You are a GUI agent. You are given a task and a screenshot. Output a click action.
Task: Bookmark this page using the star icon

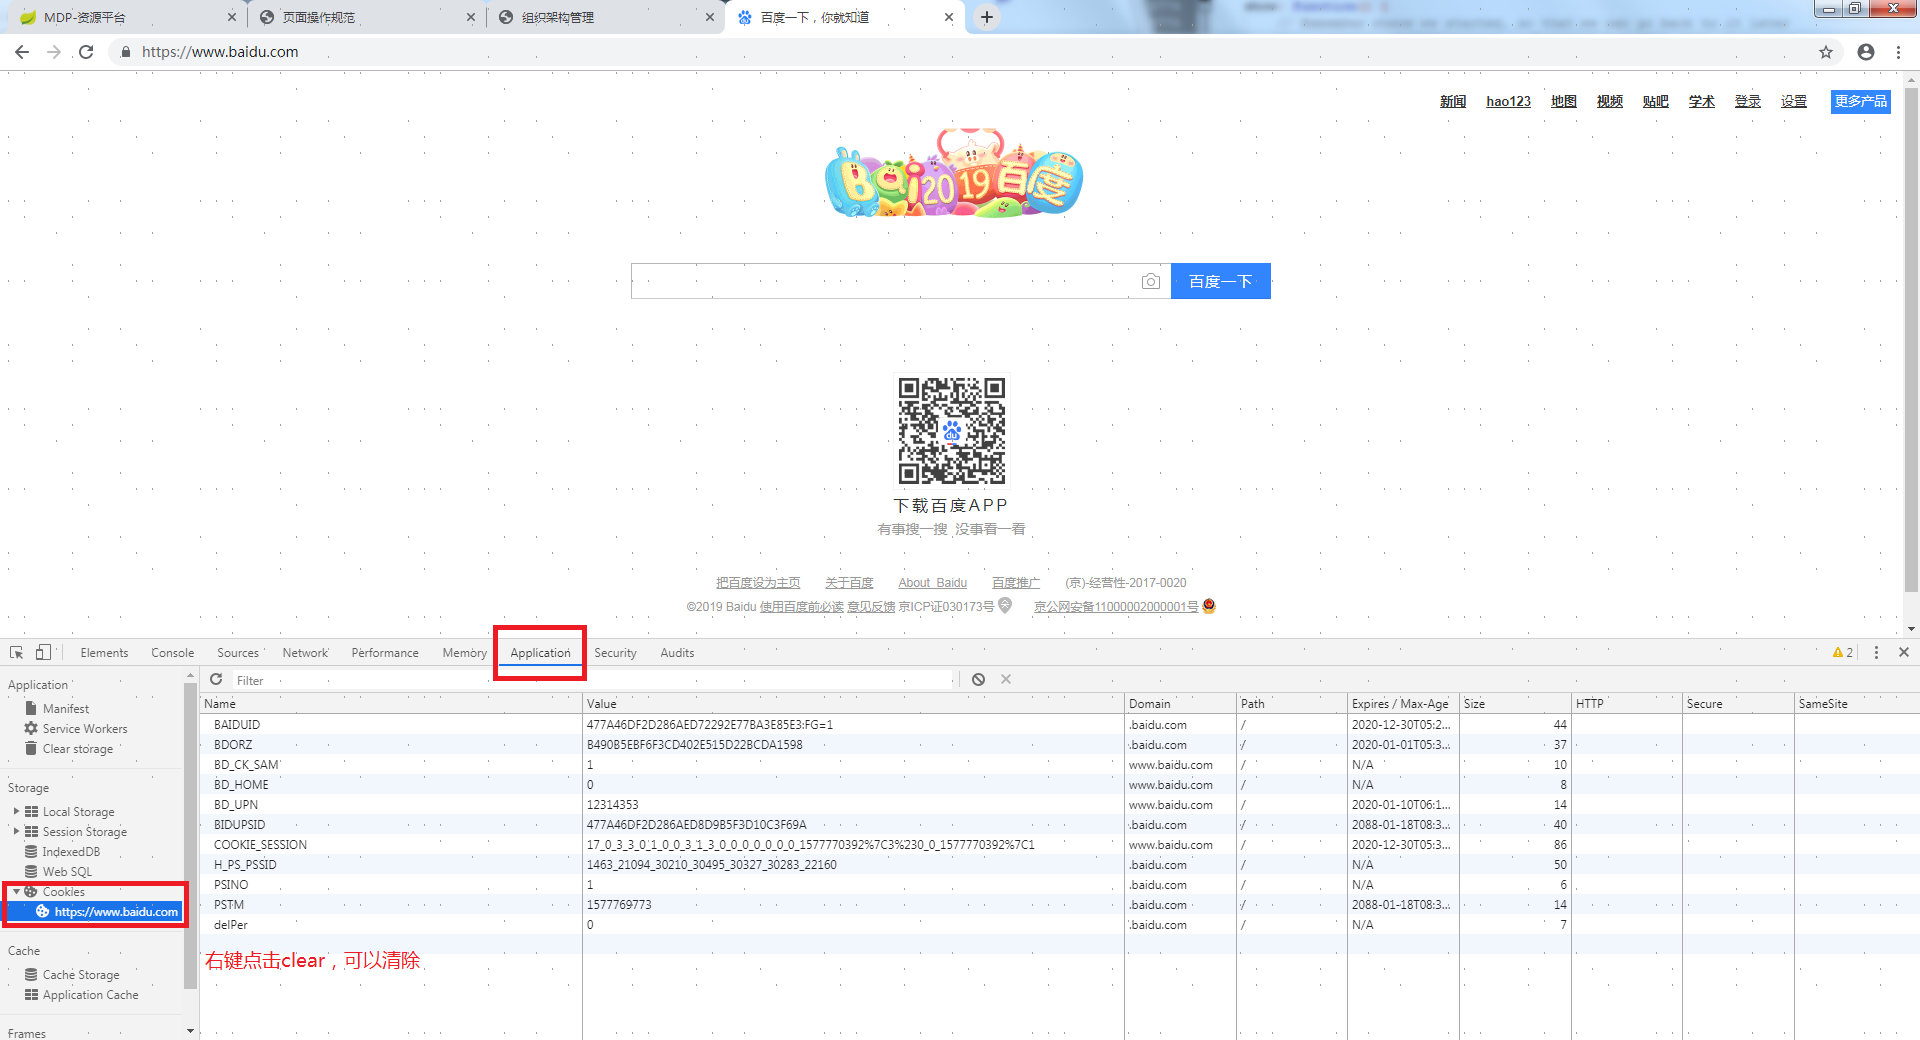(1825, 52)
